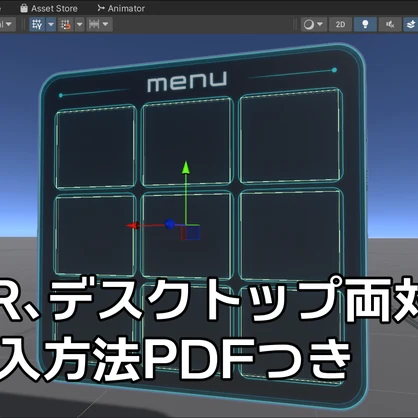The height and width of the screenshot is (418, 418).
Task: Select the "menu" title text in scene
Action: pos(187,81)
